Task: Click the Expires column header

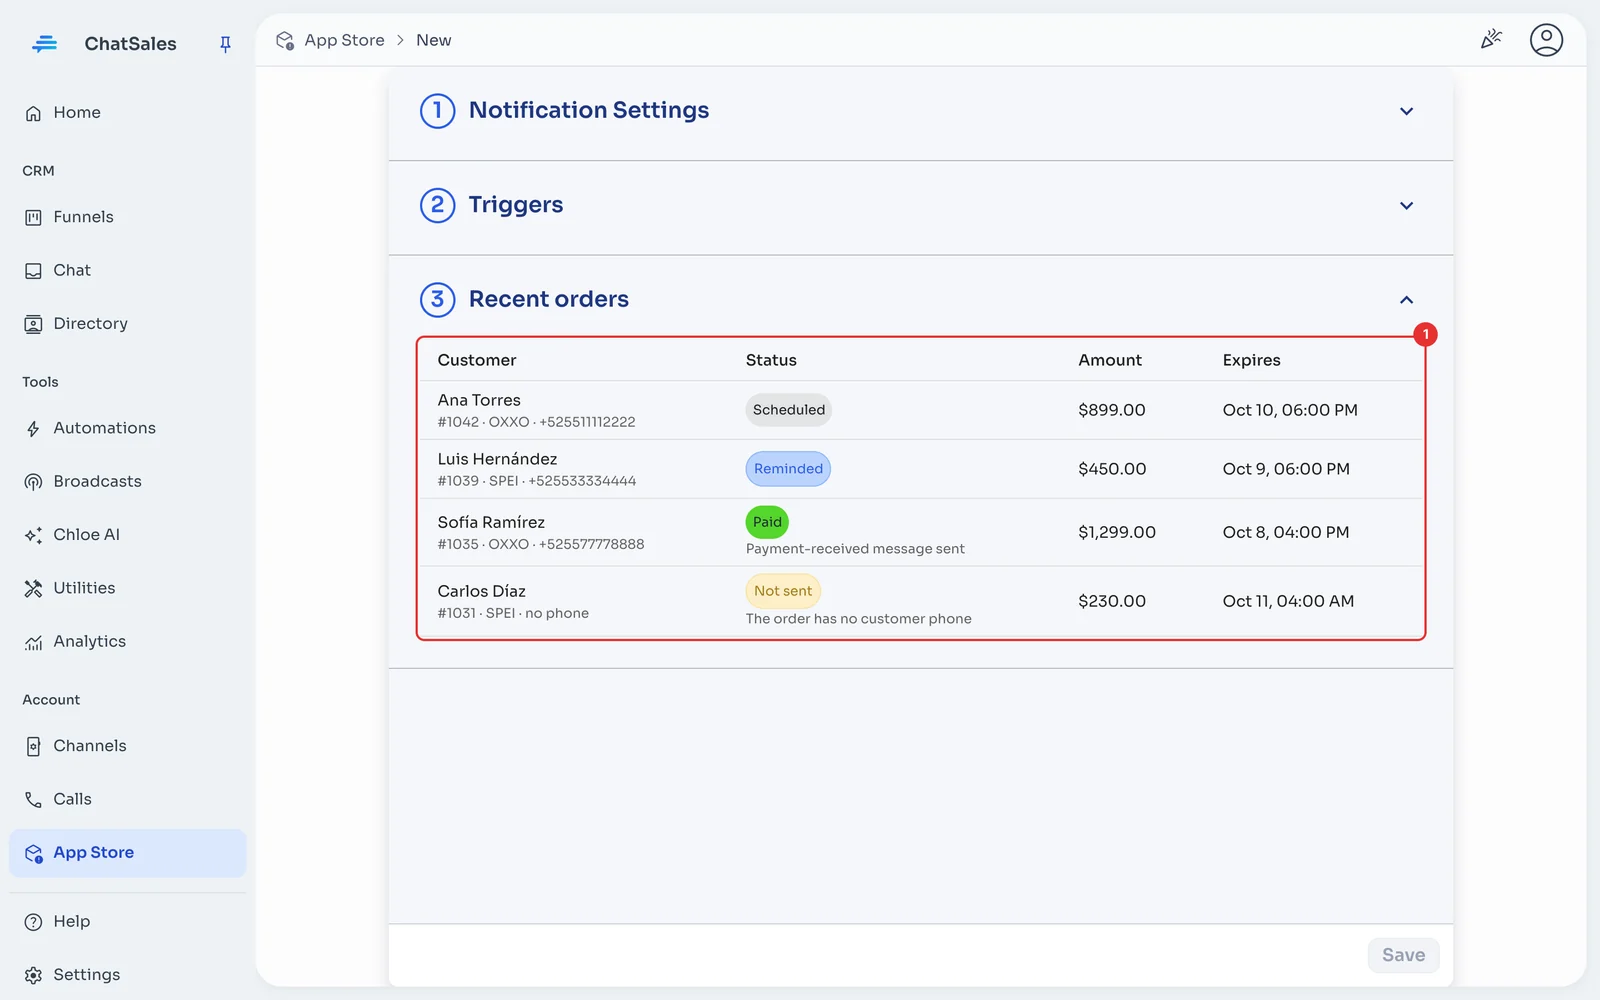Action: (x=1251, y=360)
